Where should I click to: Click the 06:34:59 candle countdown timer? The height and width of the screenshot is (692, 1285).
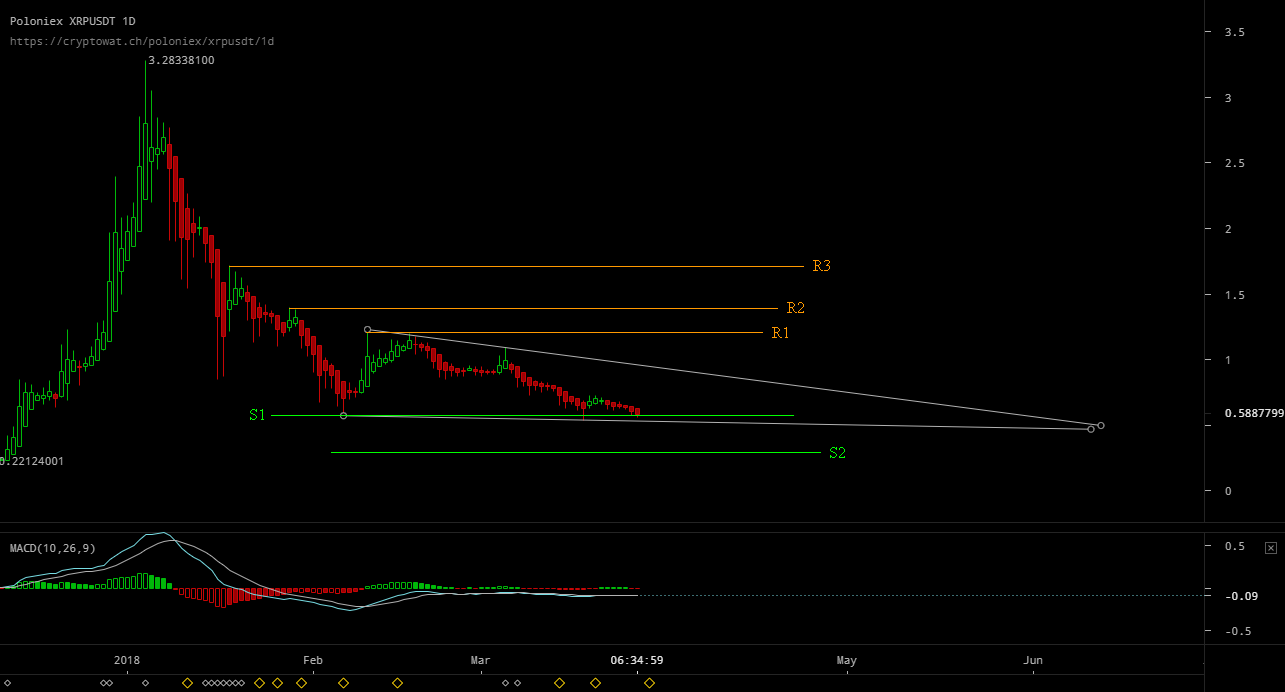(x=638, y=660)
